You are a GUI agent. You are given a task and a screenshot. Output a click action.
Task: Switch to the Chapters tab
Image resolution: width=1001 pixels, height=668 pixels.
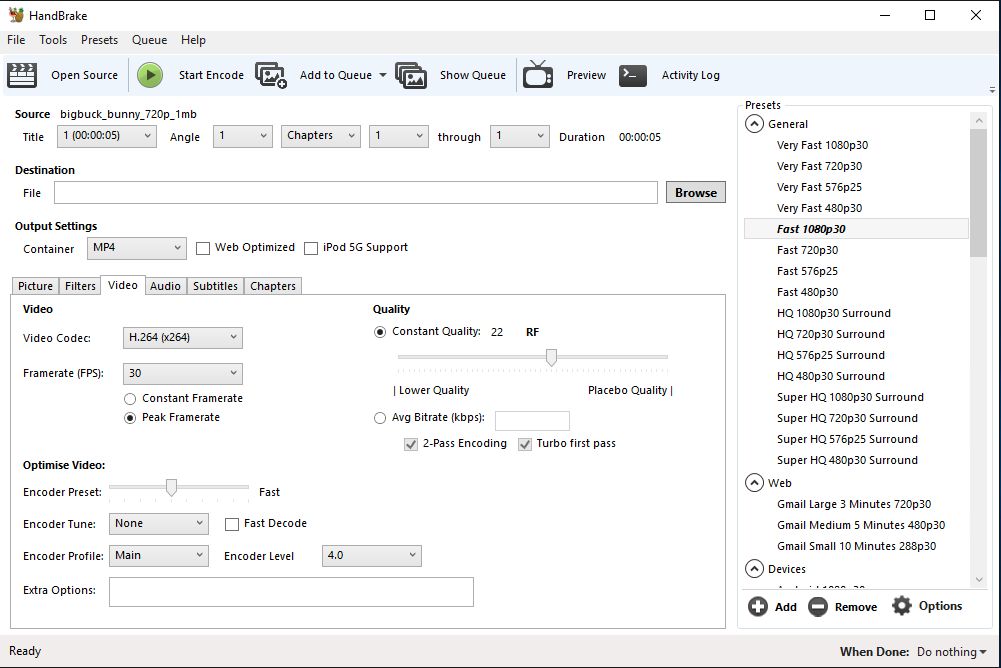click(273, 286)
